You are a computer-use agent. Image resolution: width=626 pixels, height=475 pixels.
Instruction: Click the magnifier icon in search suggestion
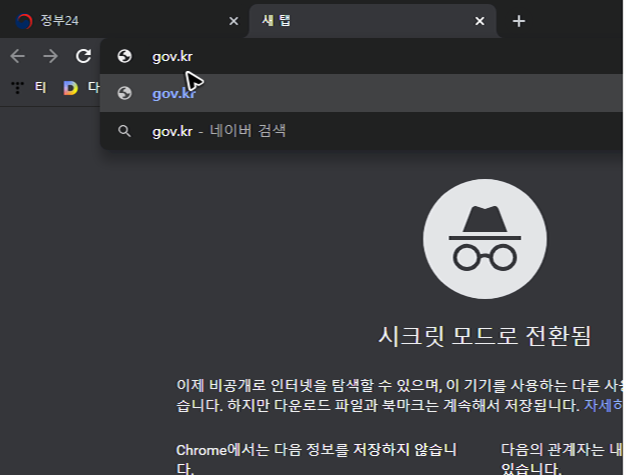pos(124,131)
